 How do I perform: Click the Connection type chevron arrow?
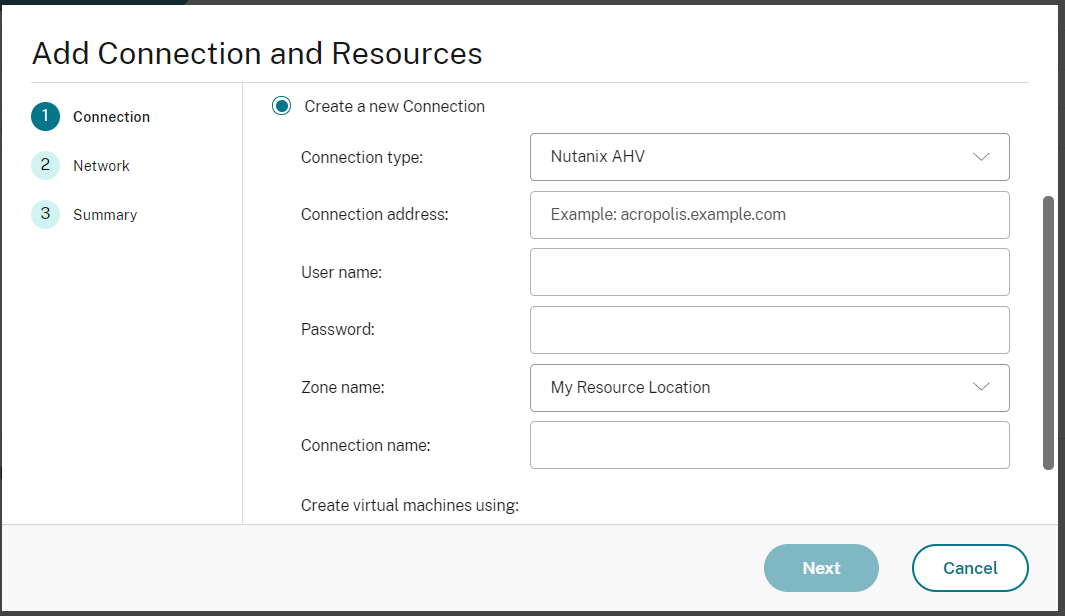pos(981,157)
